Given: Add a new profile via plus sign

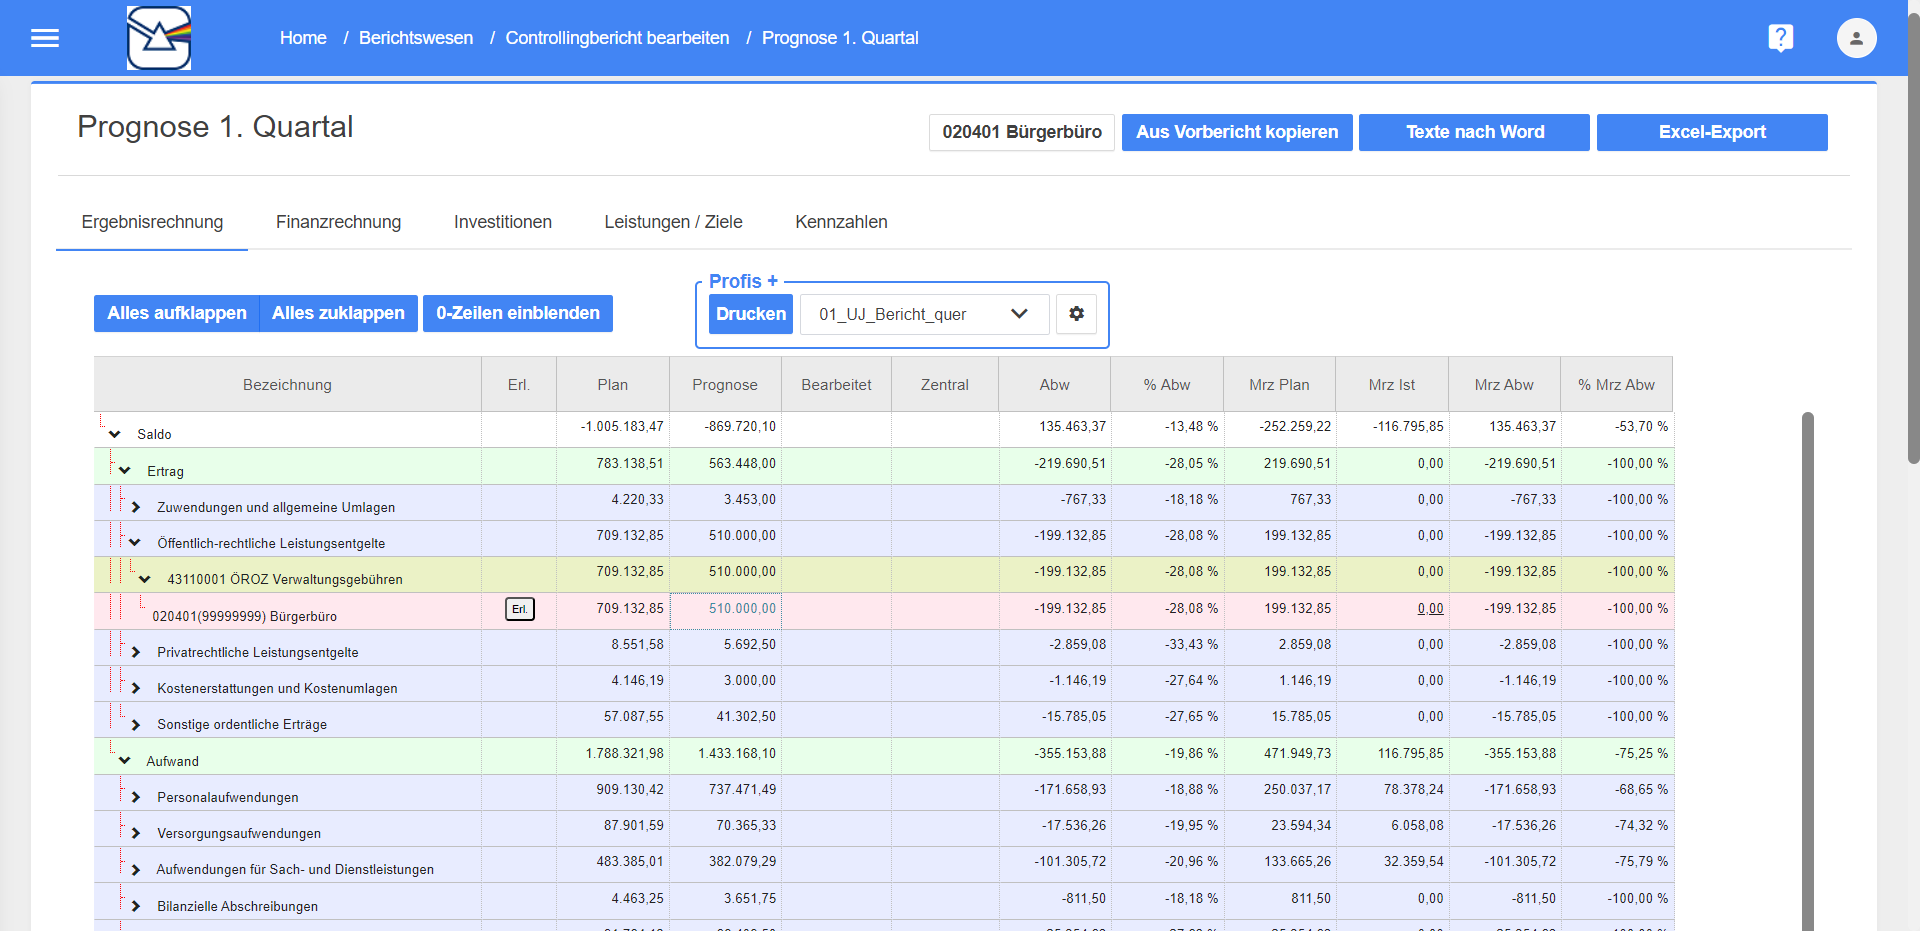Looking at the screenshot, I should (772, 281).
